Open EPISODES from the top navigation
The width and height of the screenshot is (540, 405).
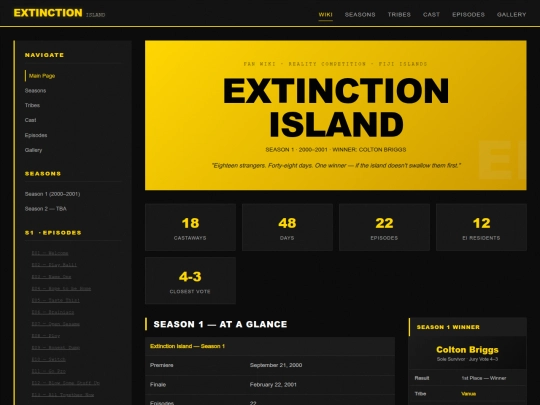(468, 14)
